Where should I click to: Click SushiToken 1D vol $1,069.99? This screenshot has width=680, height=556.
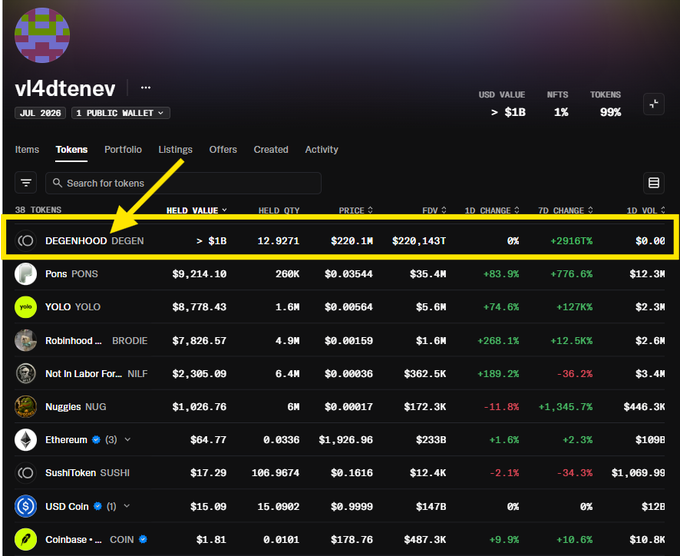(638, 473)
